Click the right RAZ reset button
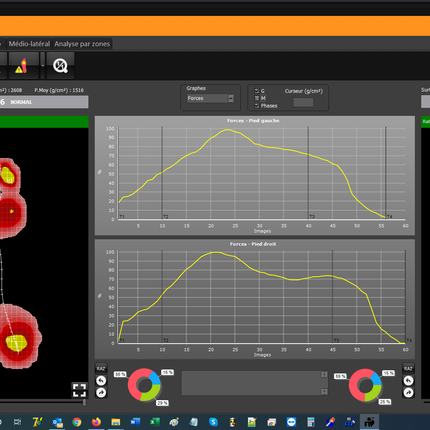 pyautogui.click(x=408, y=369)
